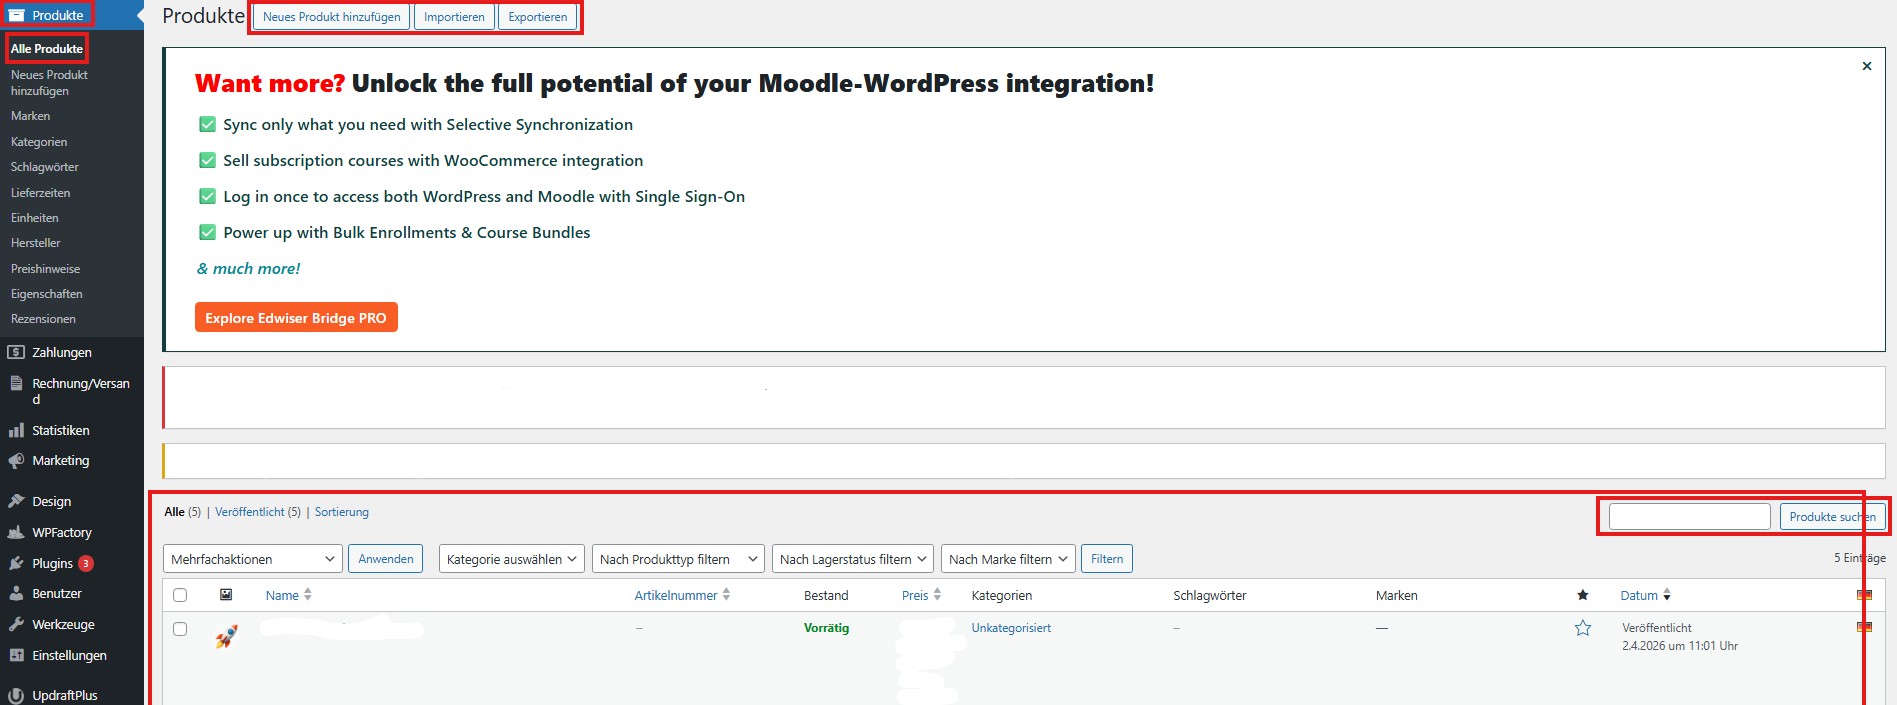Open Marken submenu item
Screen dimensions: 1897x705
point(30,116)
